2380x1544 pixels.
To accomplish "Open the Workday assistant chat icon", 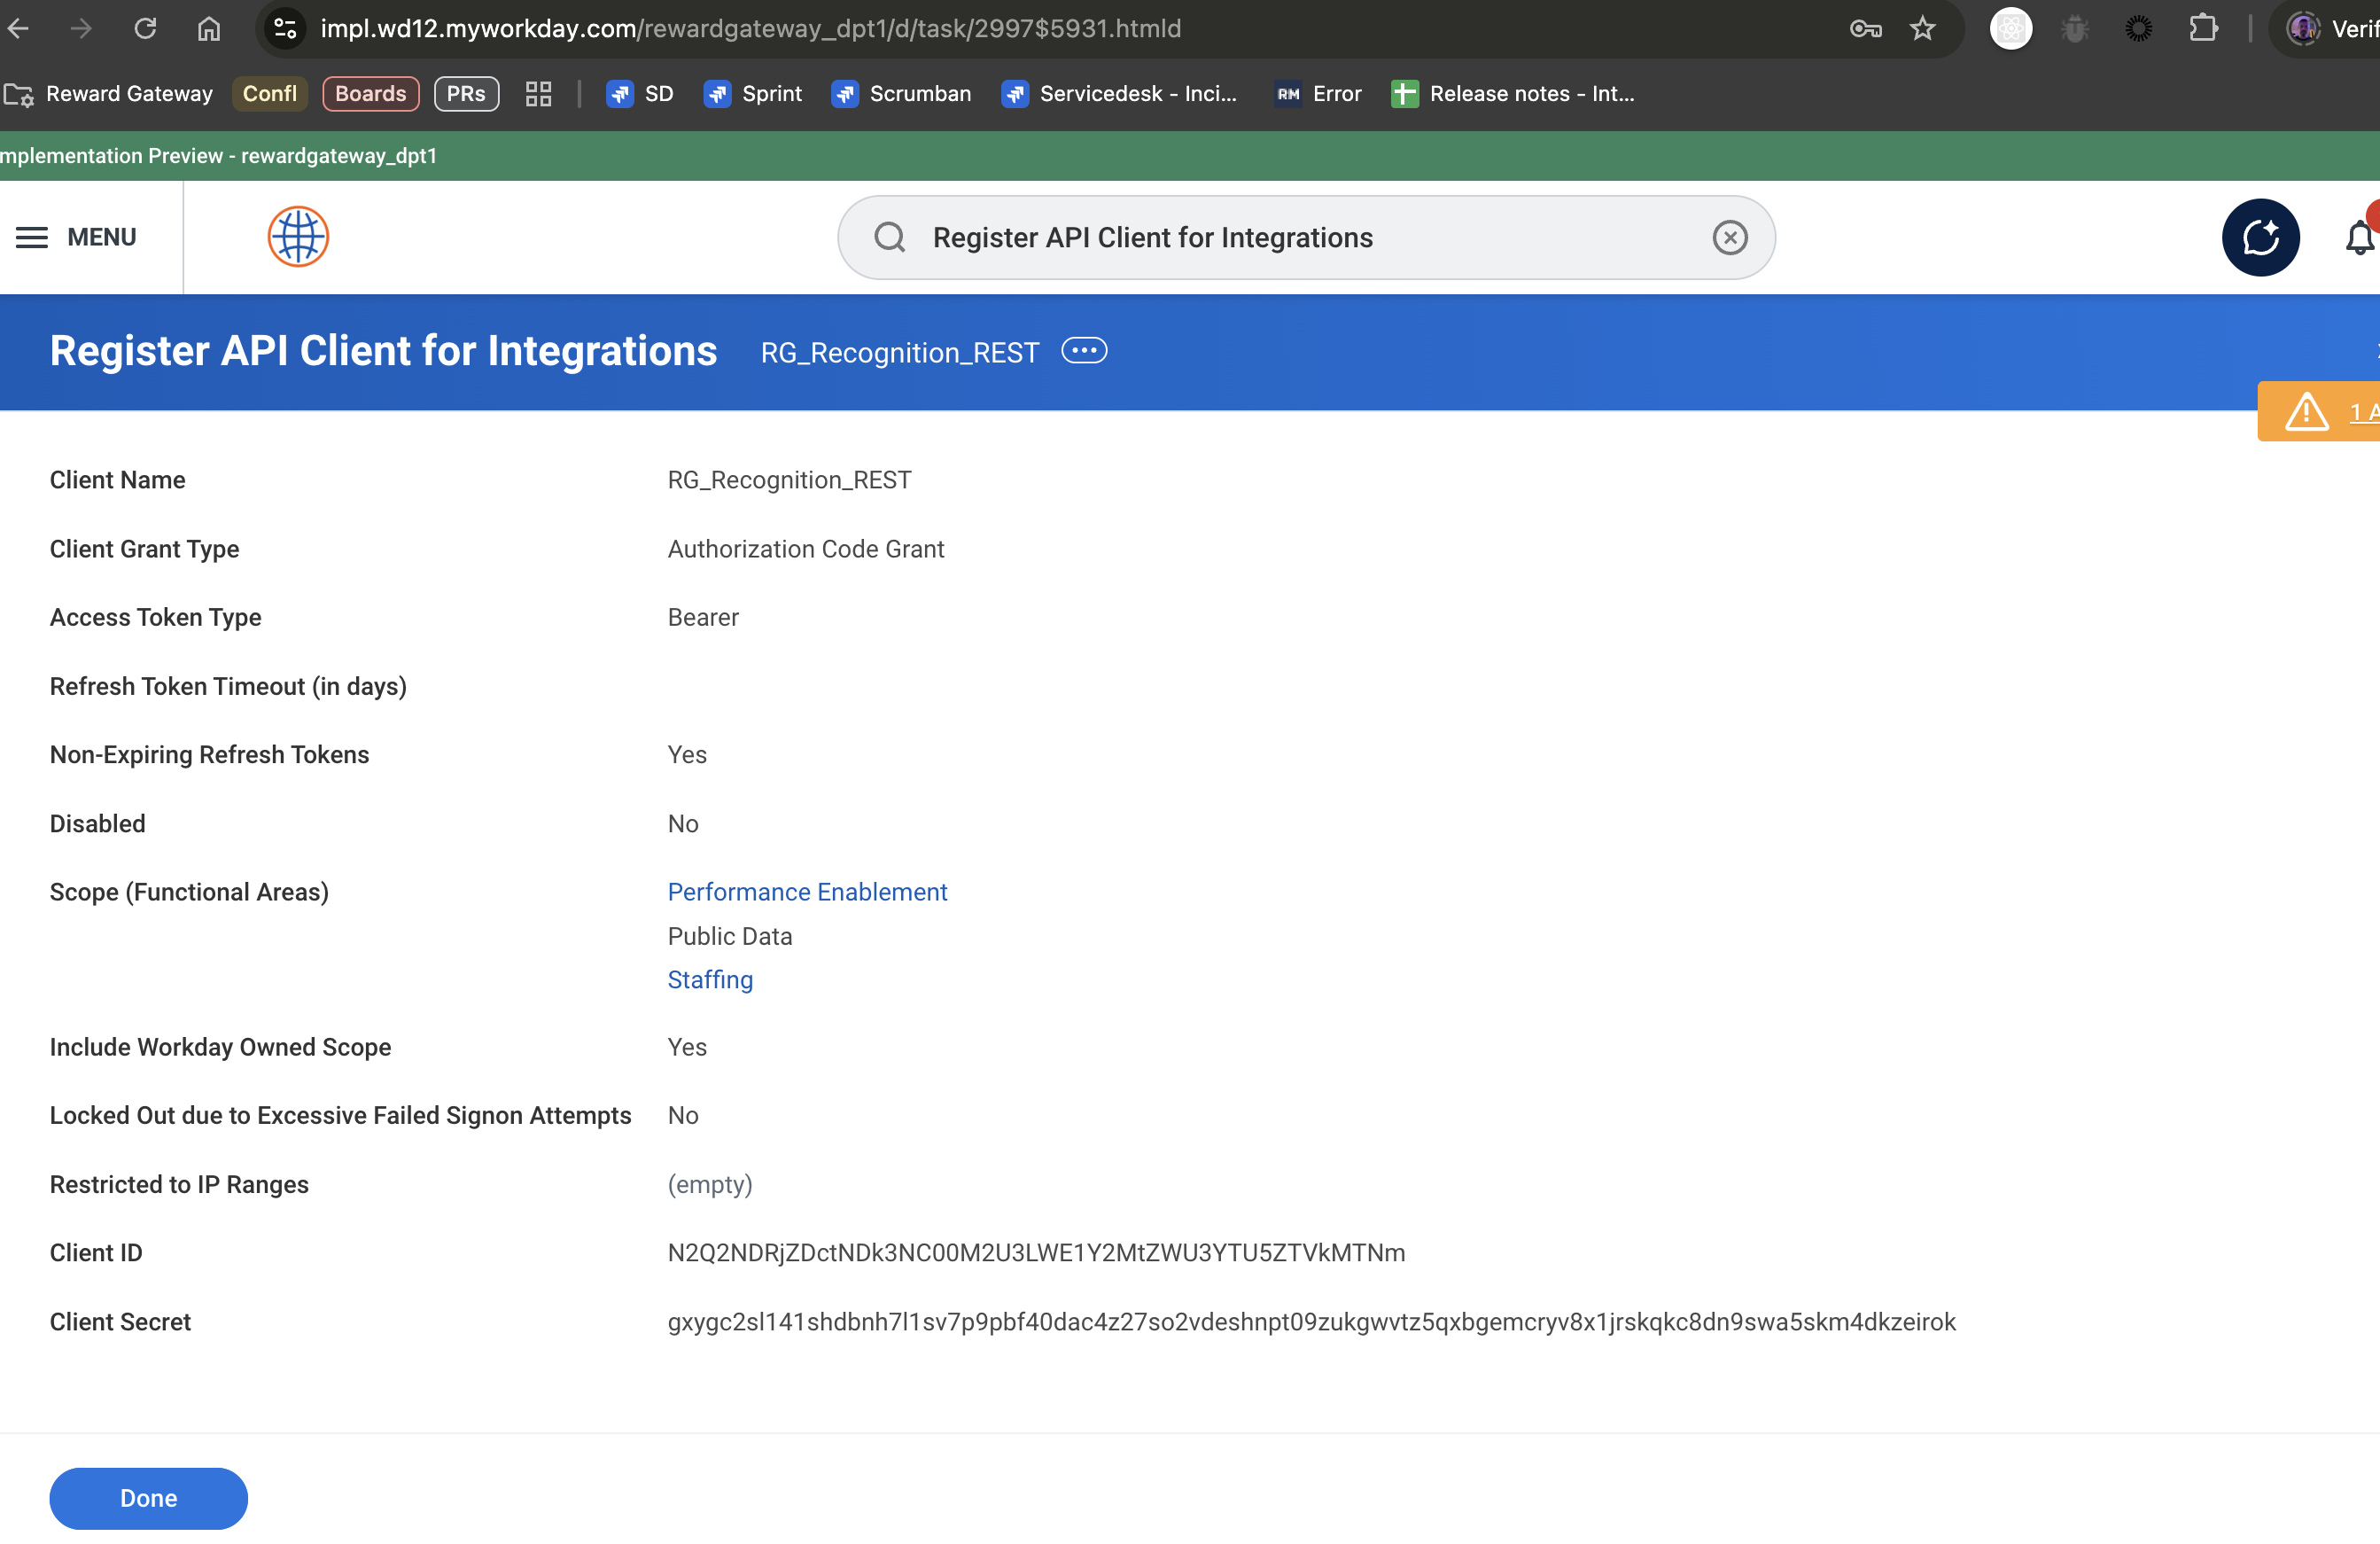I will pos(2260,237).
